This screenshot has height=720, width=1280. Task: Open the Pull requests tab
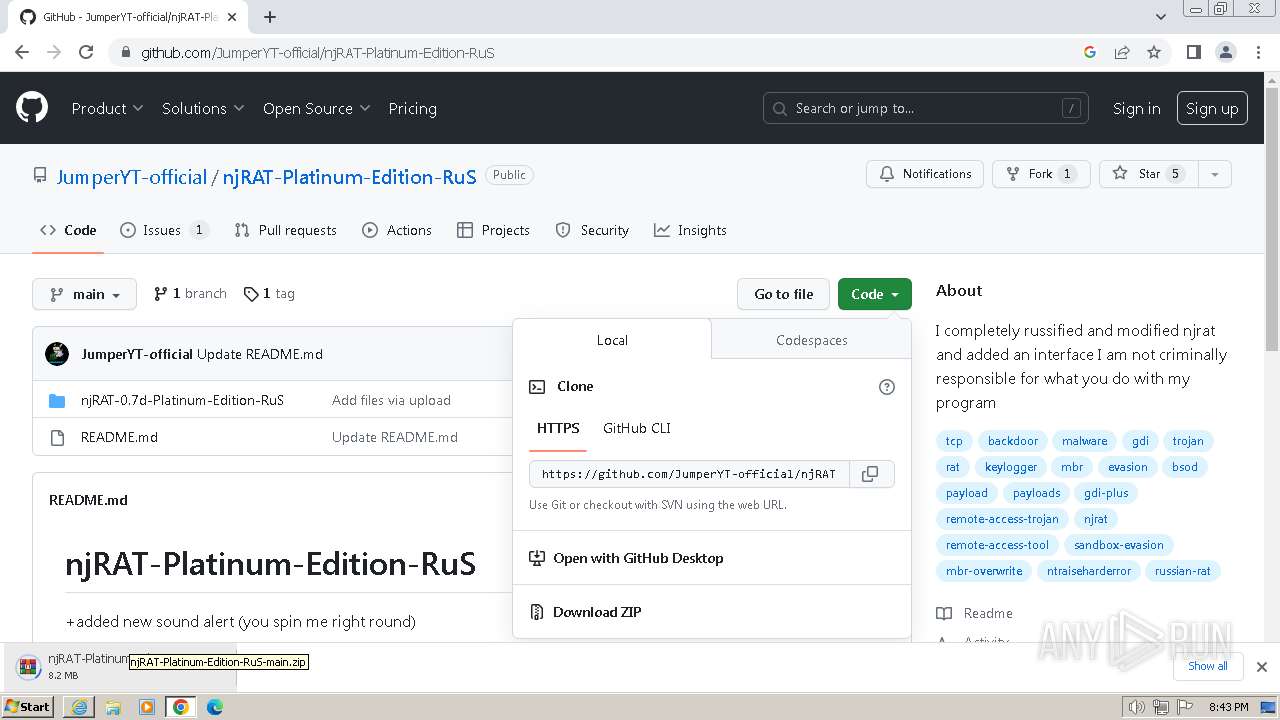(x=286, y=230)
